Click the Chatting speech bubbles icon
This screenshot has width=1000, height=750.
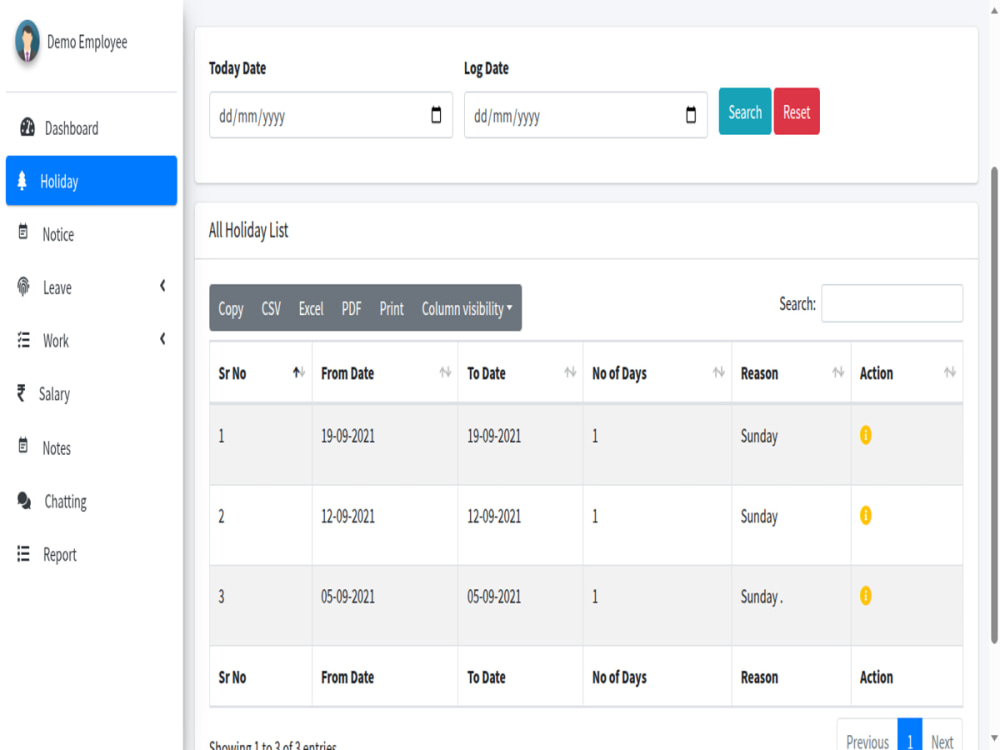pos(24,501)
